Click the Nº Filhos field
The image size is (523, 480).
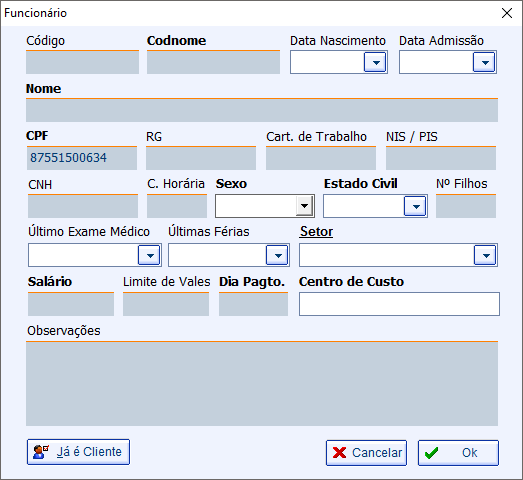pyautogui.click(x=466, y=206)
